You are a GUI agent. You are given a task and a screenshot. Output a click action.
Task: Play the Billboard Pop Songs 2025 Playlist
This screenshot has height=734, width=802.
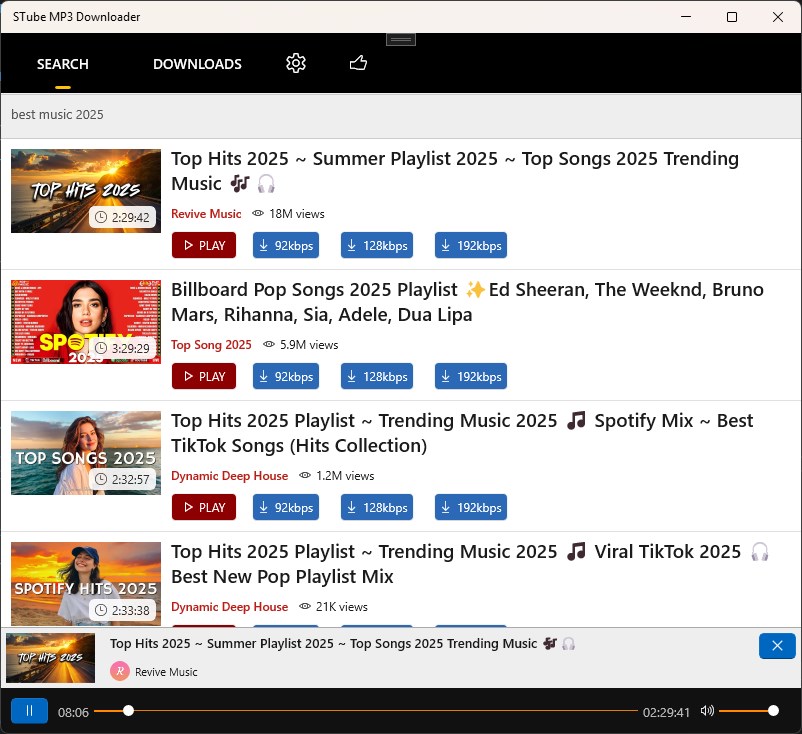click(x=203, y=376)
